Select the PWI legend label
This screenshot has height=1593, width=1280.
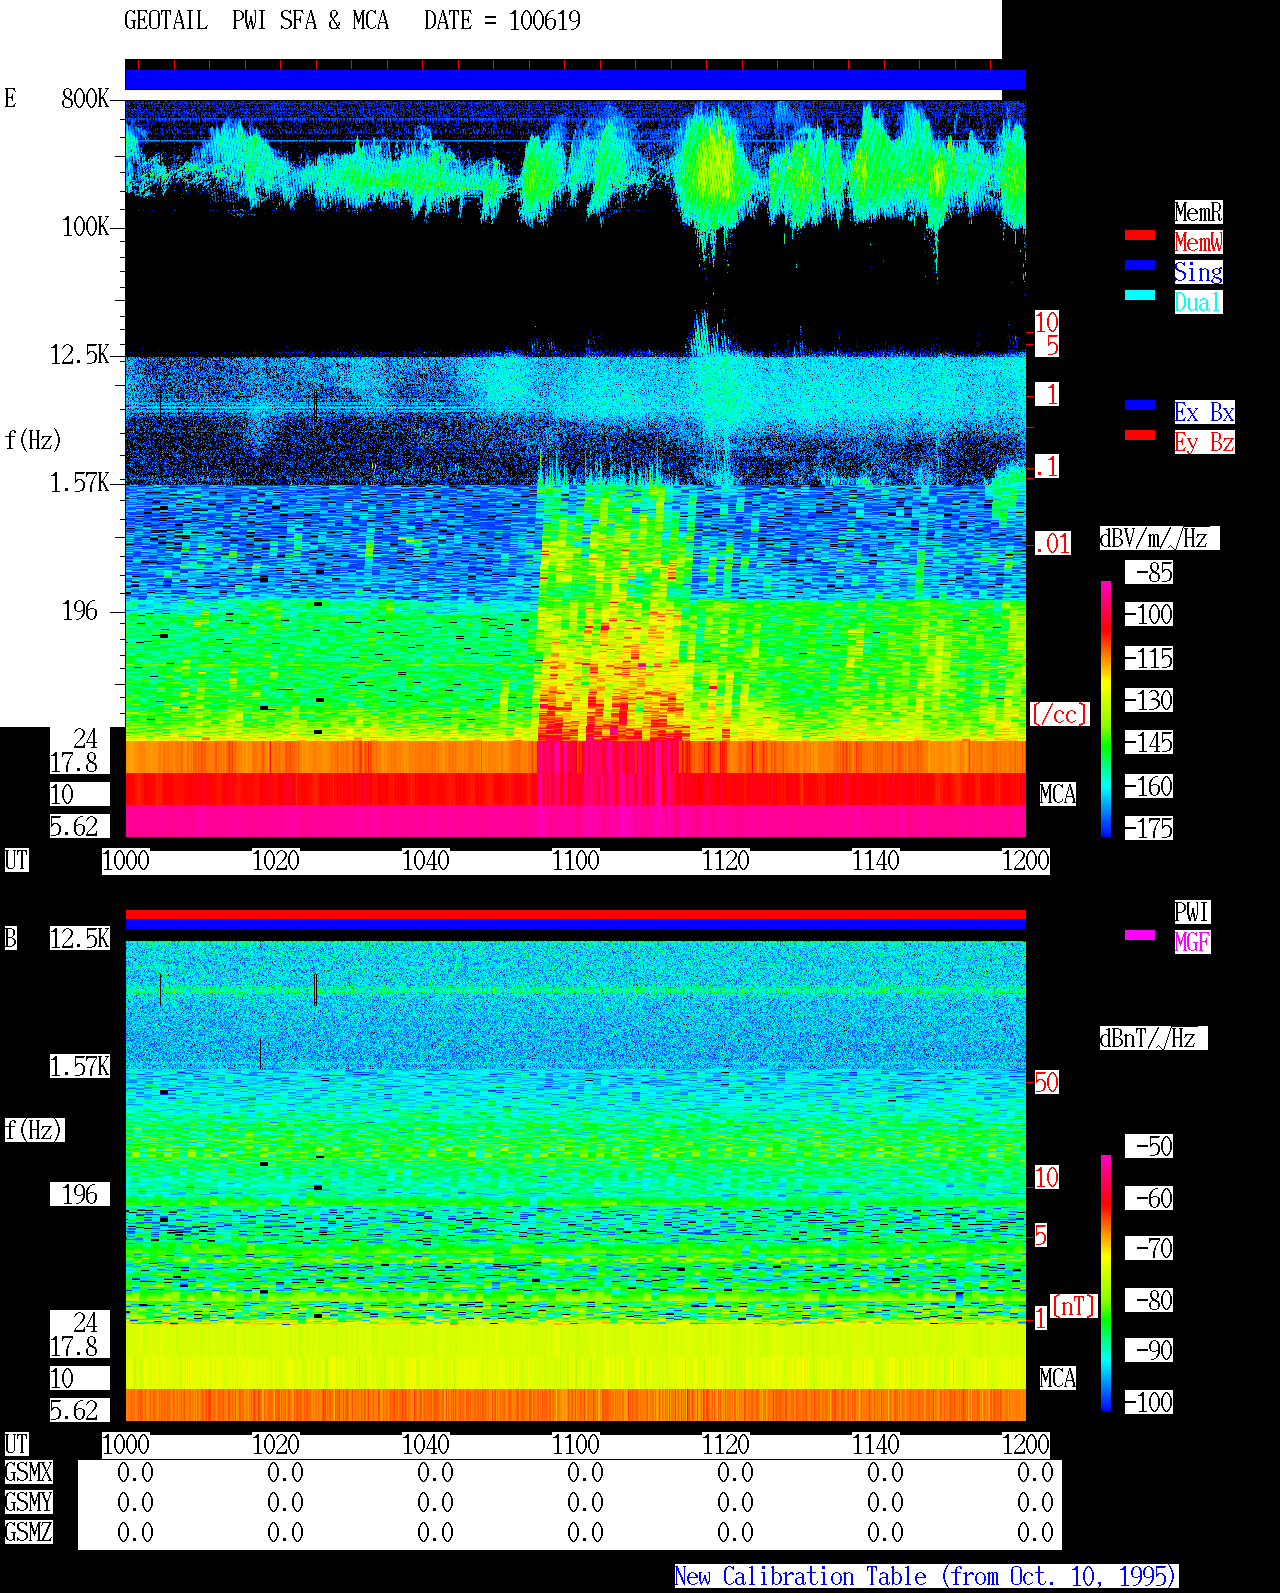1192,912
